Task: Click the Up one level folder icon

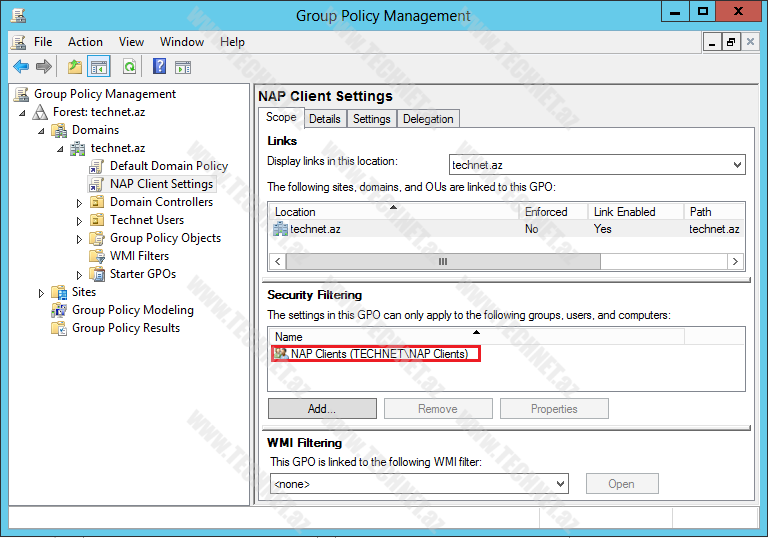Action: 75,67
